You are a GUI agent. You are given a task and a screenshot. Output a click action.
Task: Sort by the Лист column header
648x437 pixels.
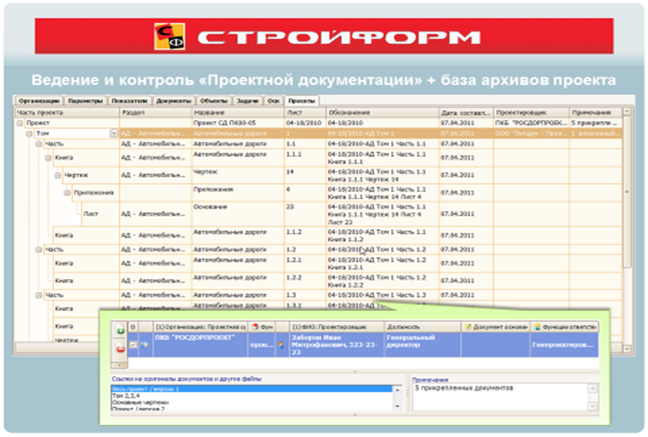305,112
